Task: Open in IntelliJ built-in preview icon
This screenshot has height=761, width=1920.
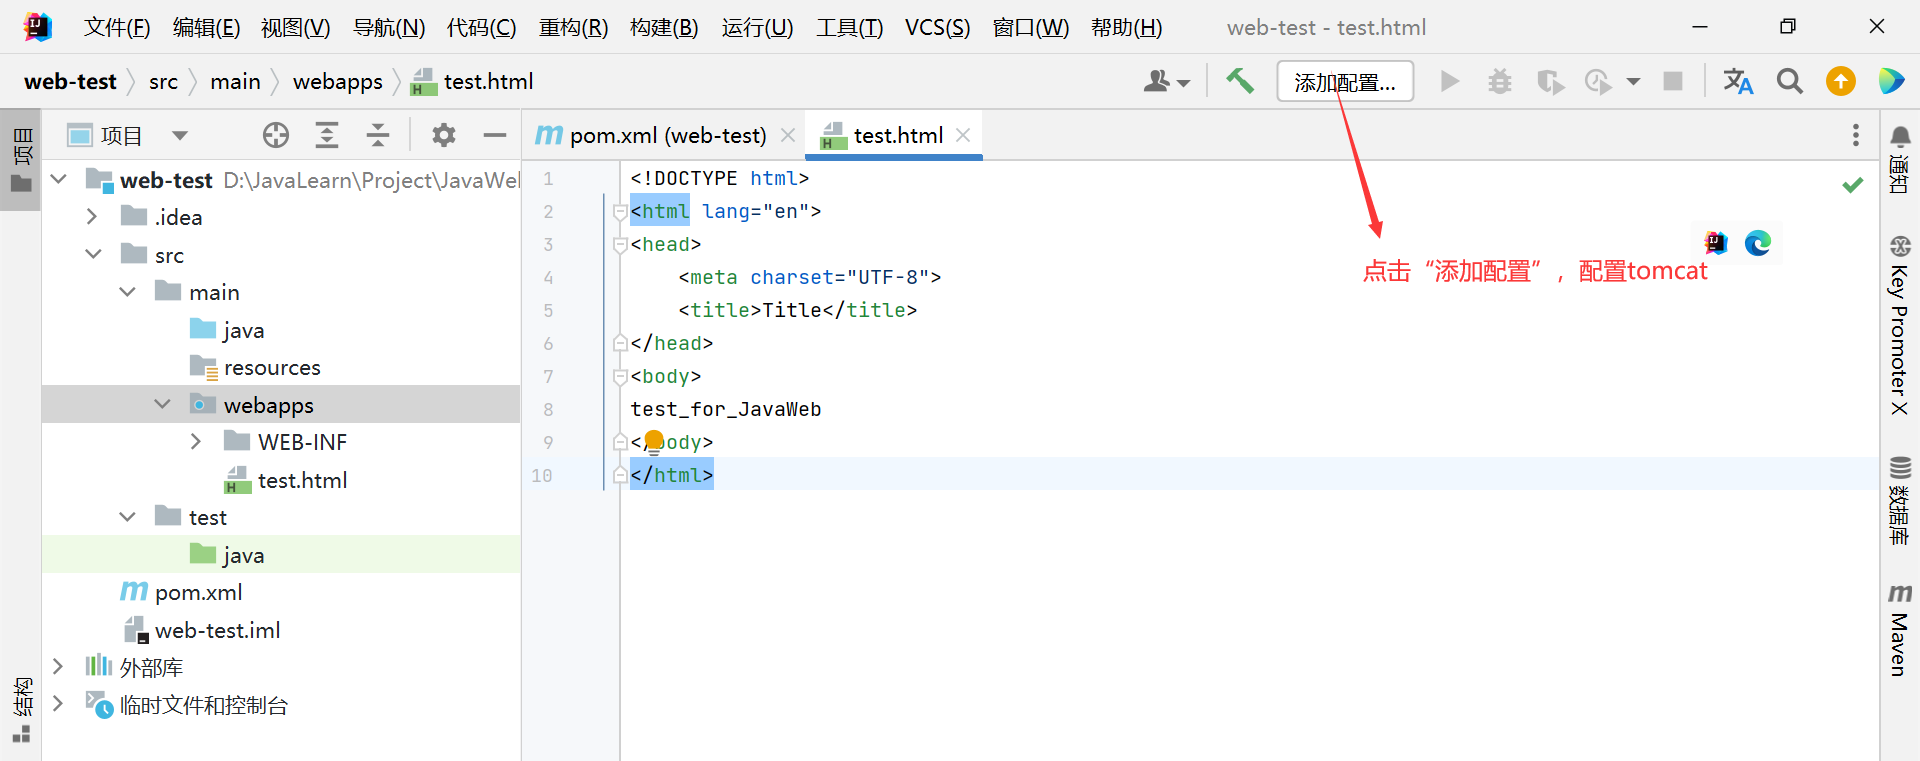Action: point(1716,243)
